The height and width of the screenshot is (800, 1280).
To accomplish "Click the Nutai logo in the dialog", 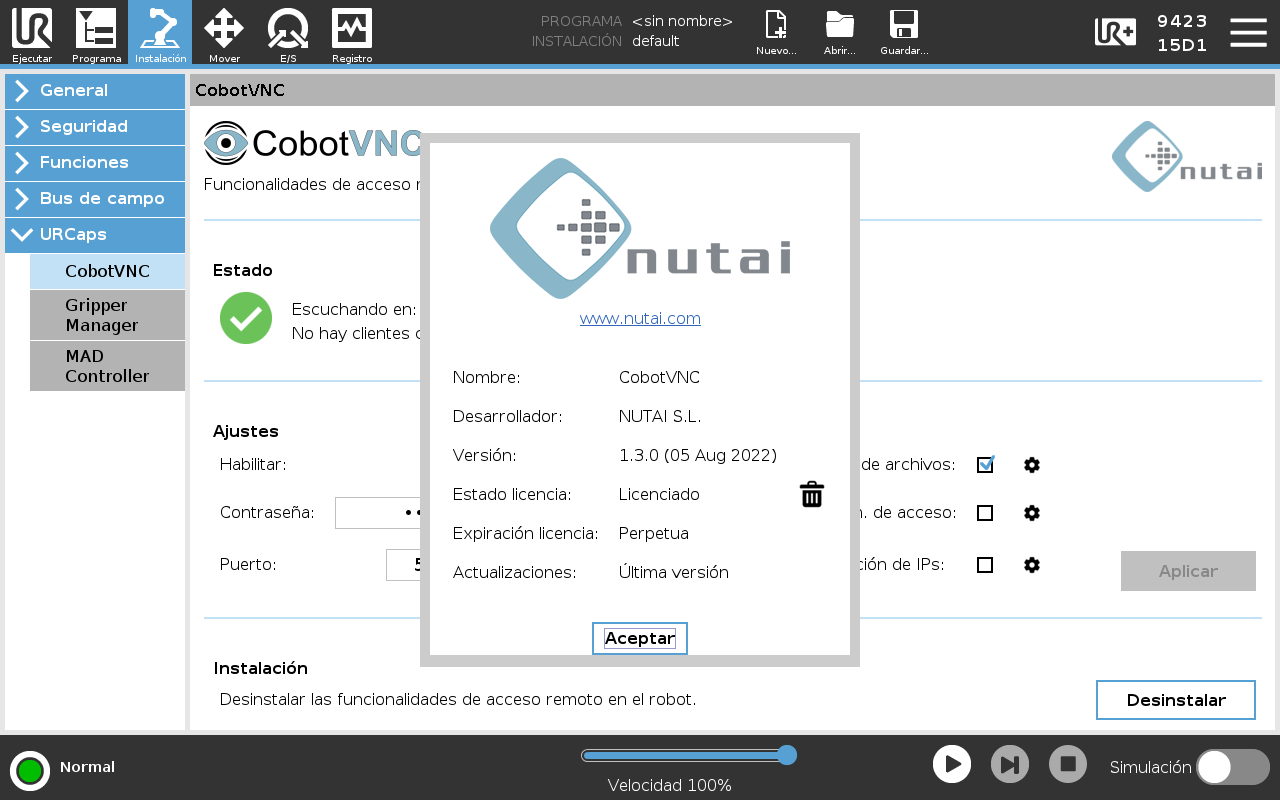I will coord(640,228).
